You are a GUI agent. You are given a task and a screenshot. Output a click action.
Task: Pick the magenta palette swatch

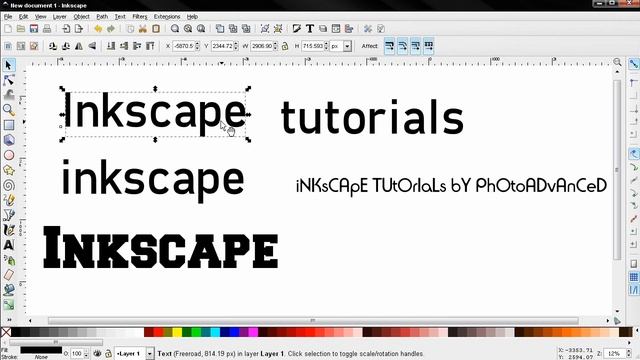pyautogui.click(x=253, y=332)
